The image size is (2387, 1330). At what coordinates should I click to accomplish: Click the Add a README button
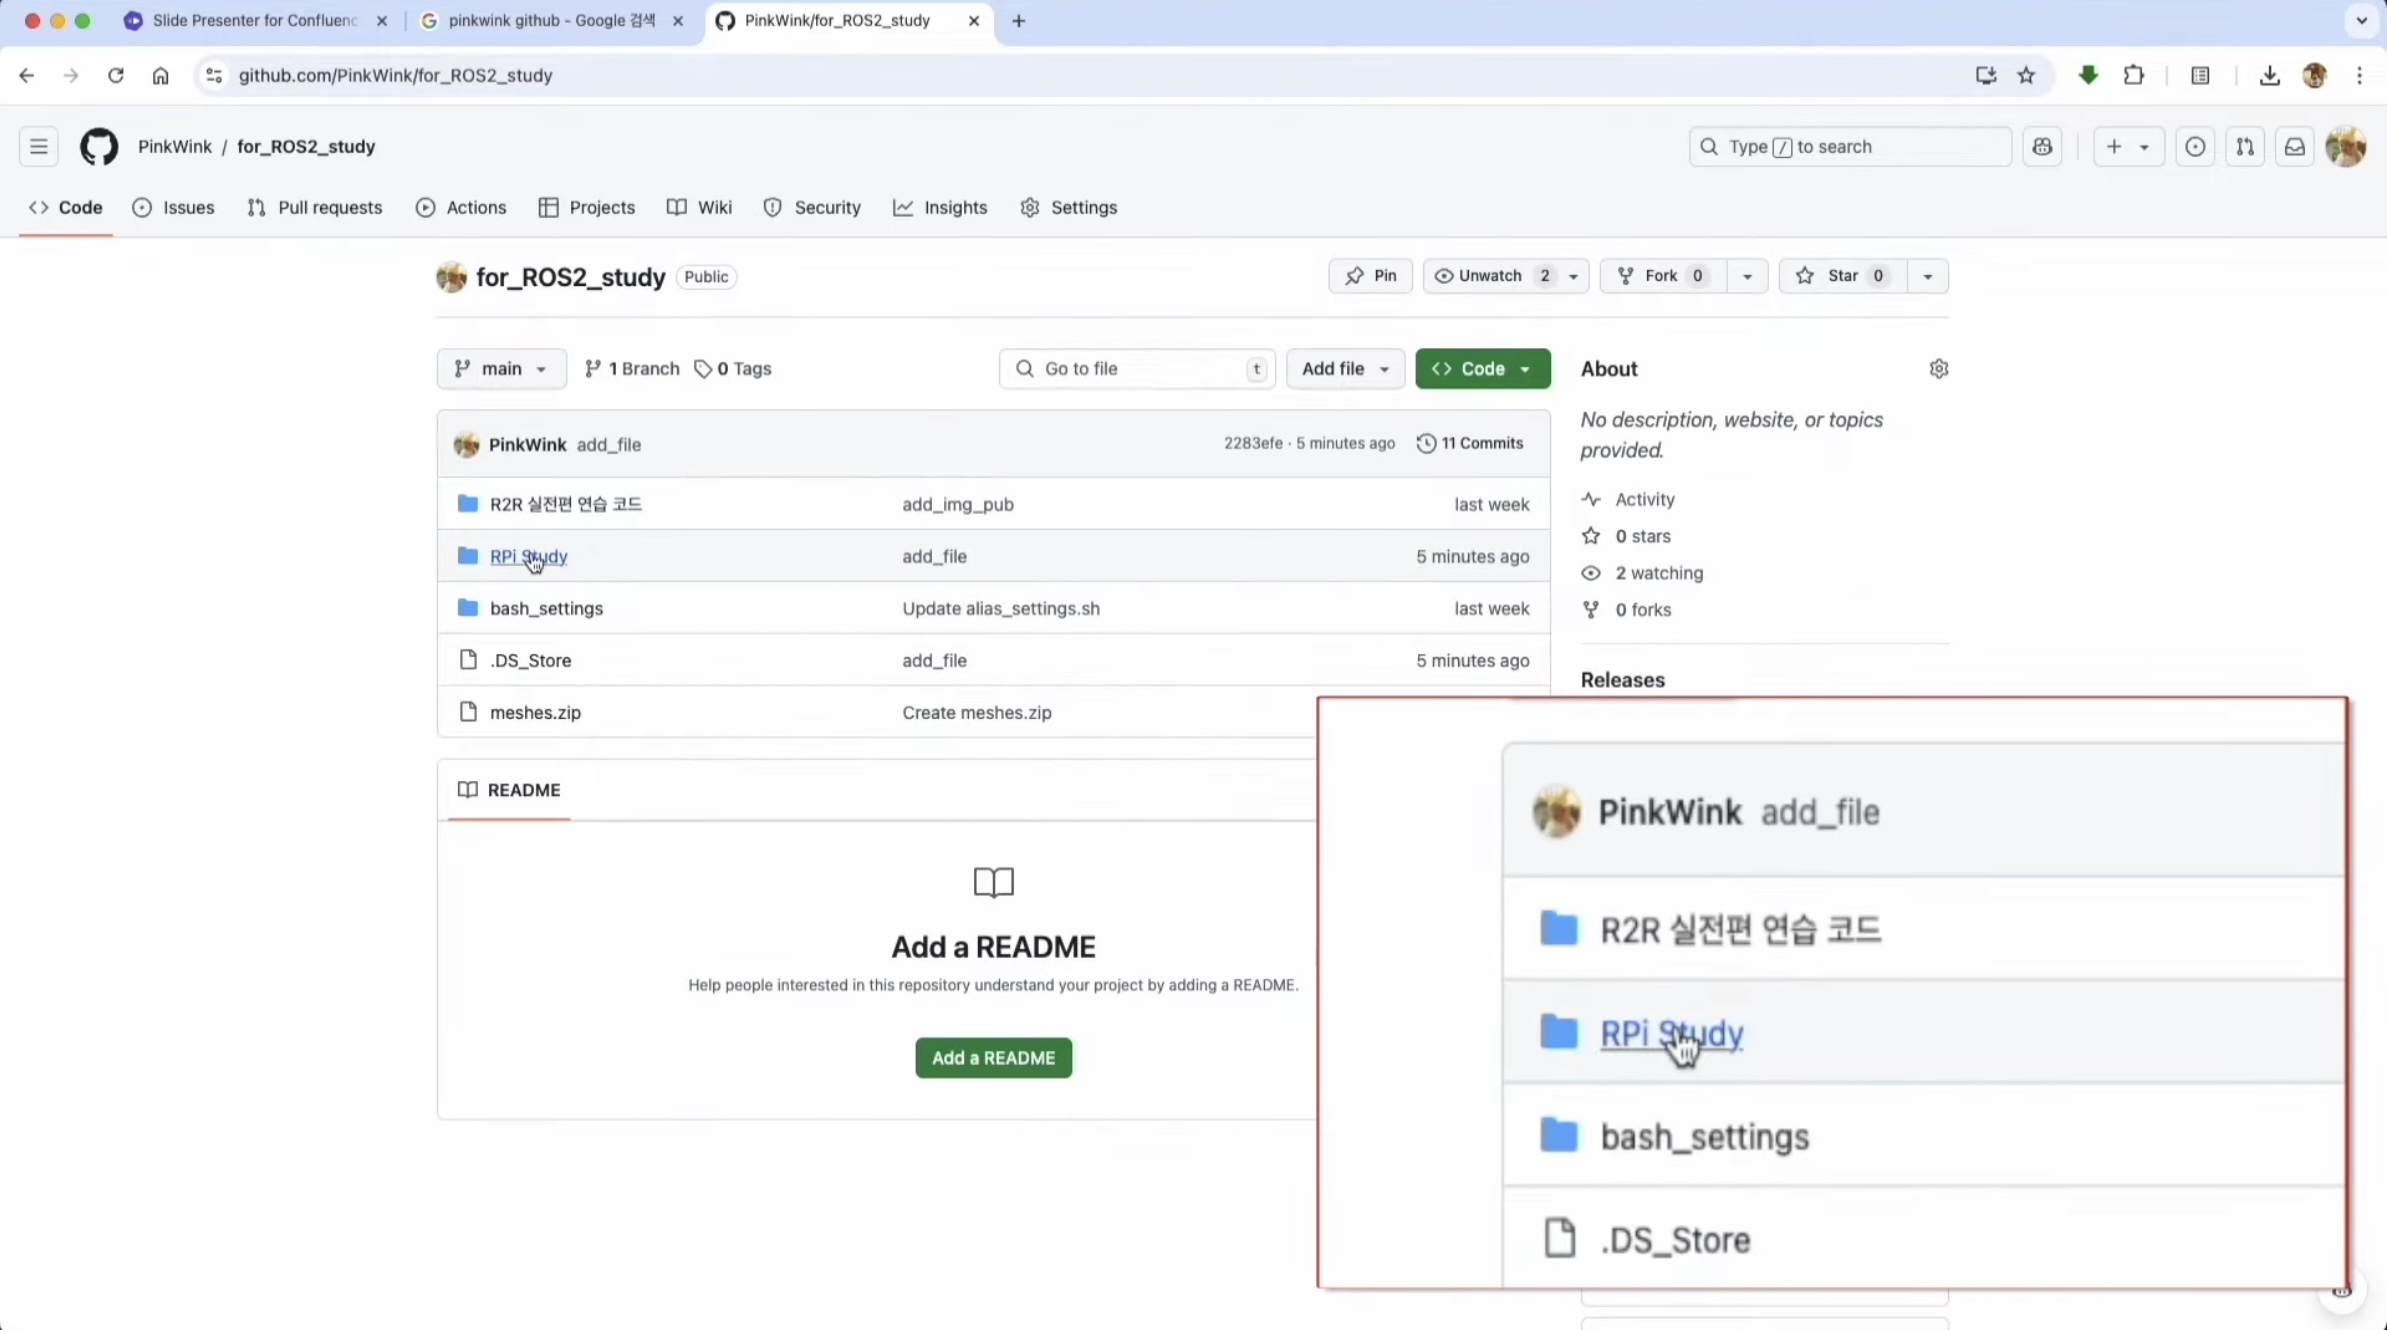(x=993, y=1058)
